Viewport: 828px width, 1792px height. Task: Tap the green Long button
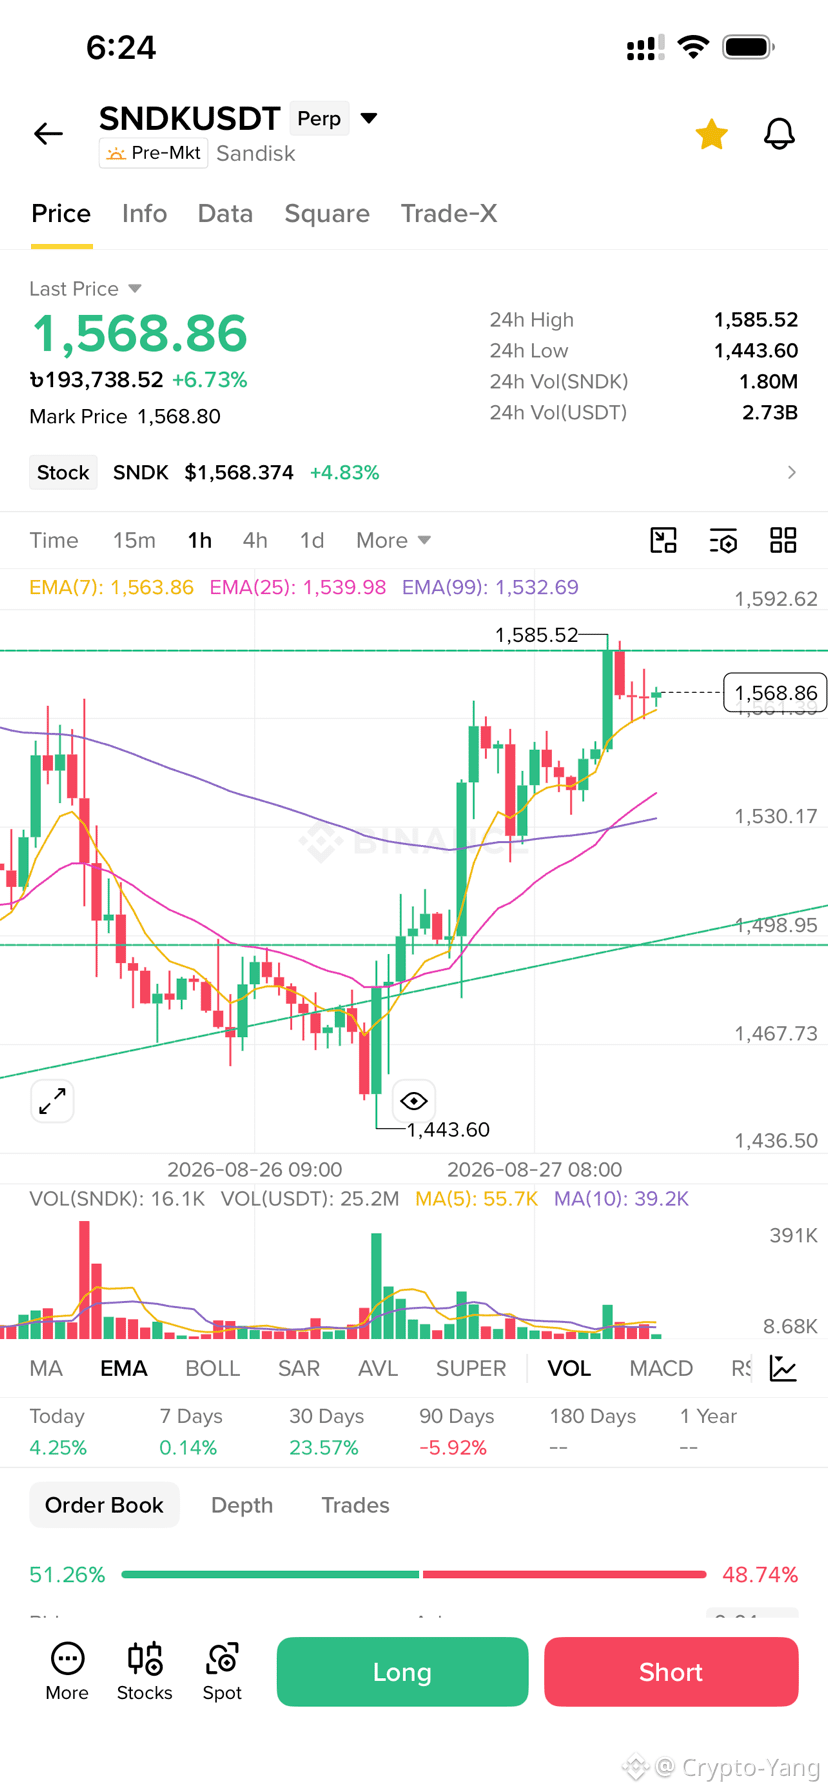coord(402,1672)
